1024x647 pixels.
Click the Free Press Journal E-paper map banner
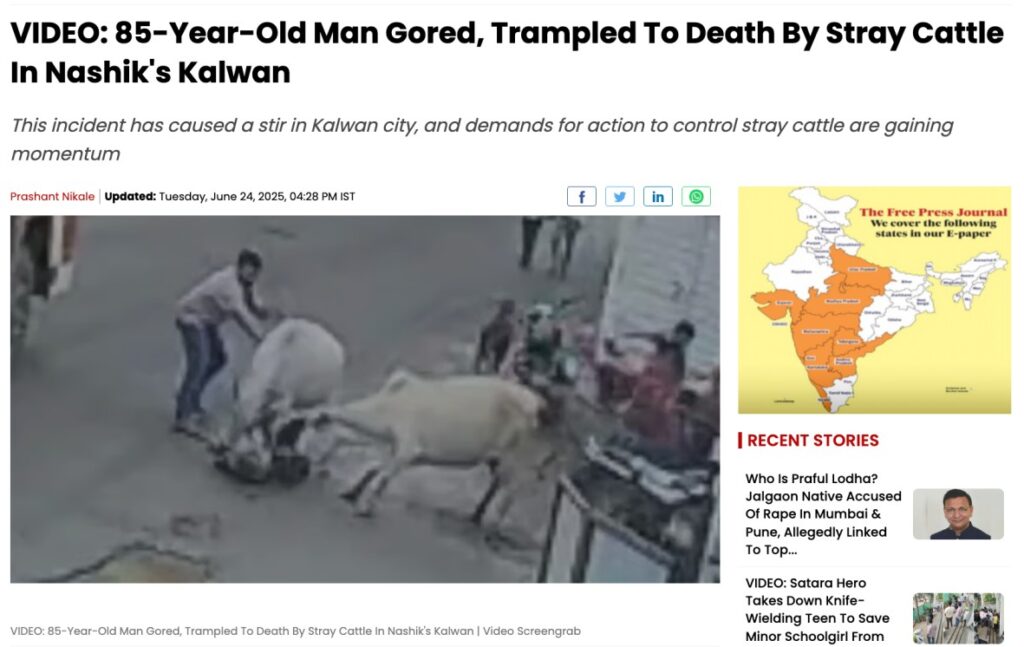coord(874,300)
